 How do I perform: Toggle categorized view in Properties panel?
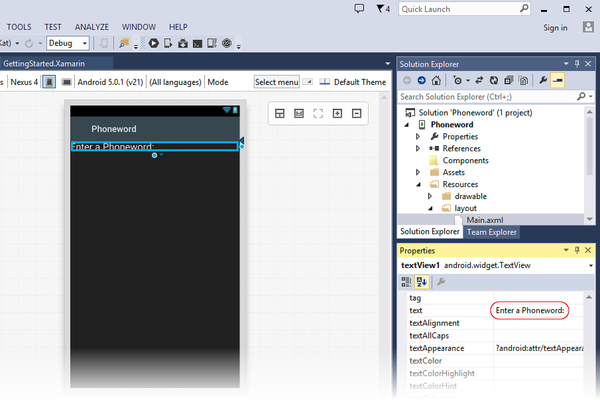(x=408, y=281)
